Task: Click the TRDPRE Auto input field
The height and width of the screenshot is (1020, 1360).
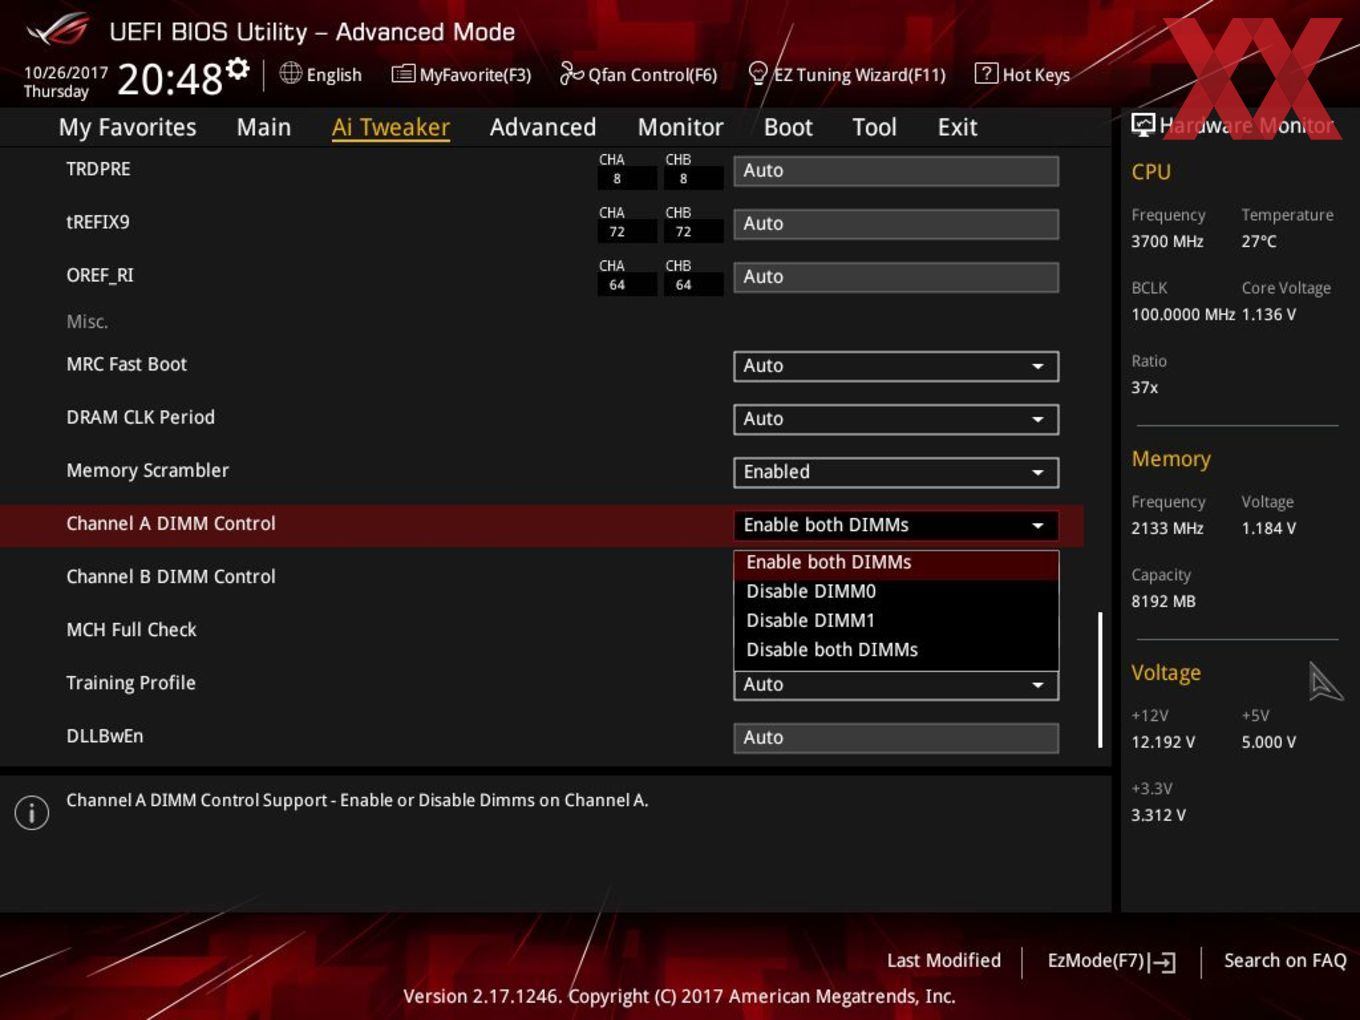Action: tap(896, 171)
